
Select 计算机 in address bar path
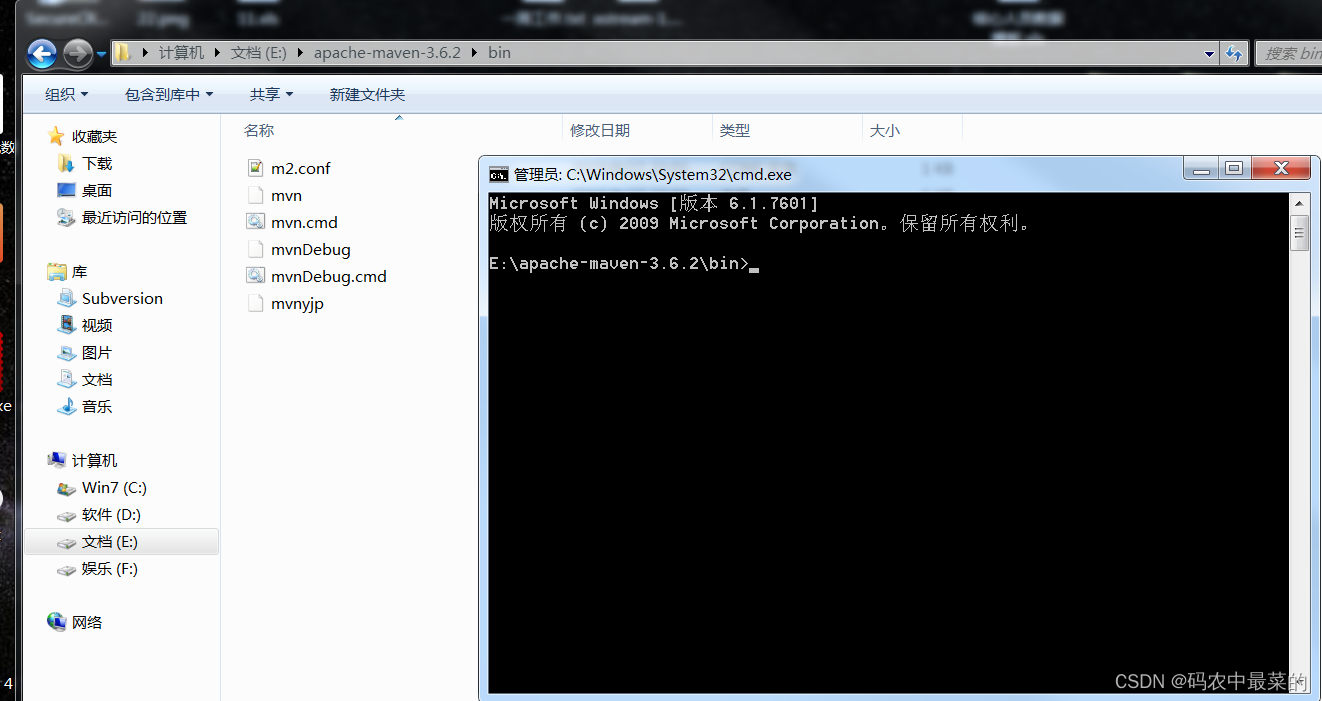[x=181, y=53]
